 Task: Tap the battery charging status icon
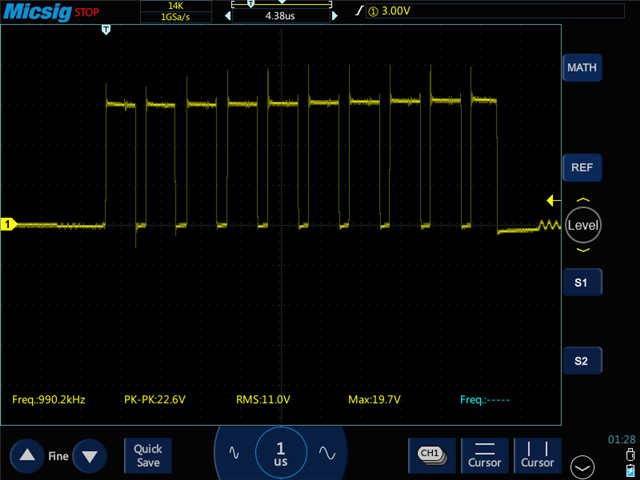point(630,471)
